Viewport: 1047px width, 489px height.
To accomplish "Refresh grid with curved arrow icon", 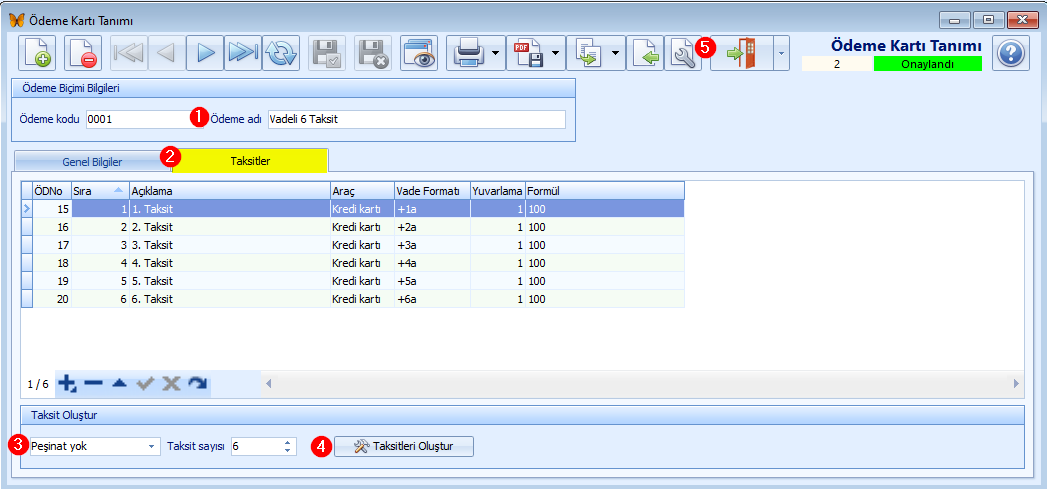I will pos(197,383).
